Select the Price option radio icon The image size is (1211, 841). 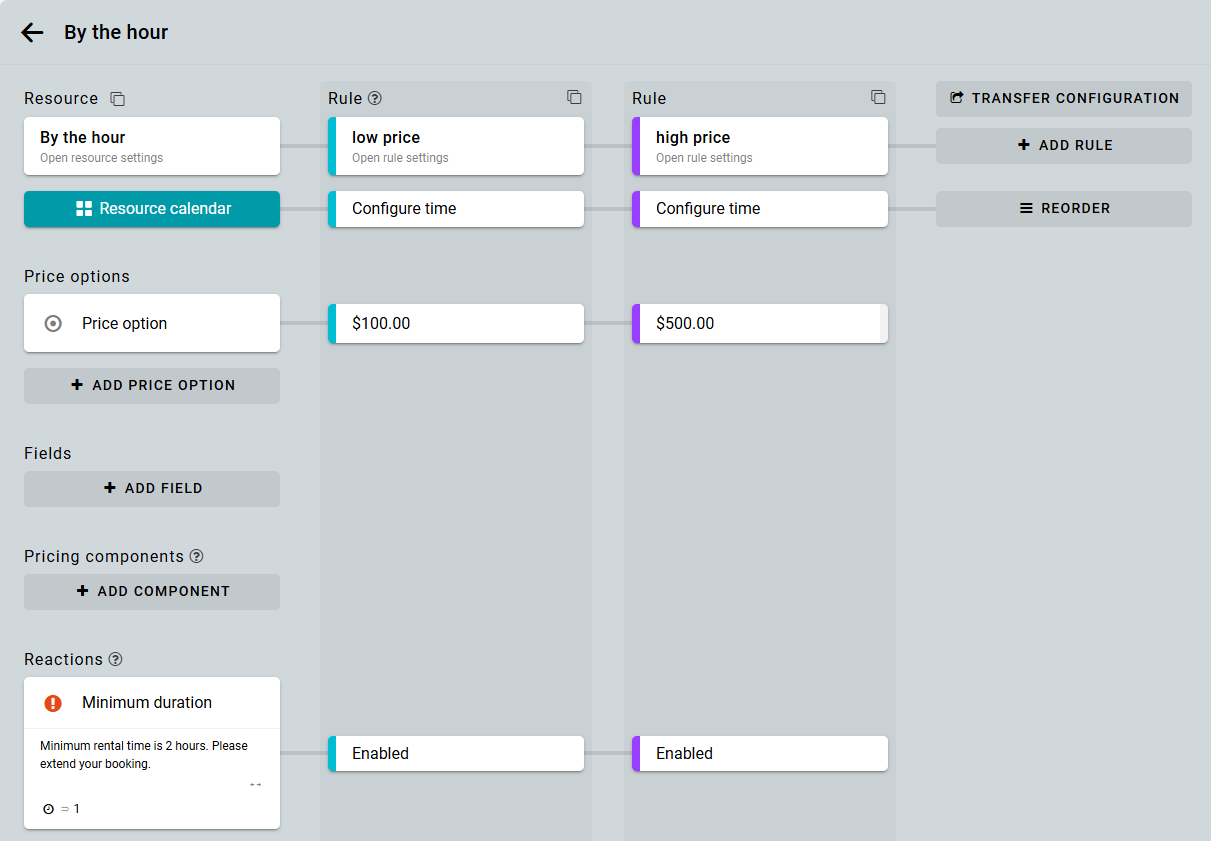[54, 324]
